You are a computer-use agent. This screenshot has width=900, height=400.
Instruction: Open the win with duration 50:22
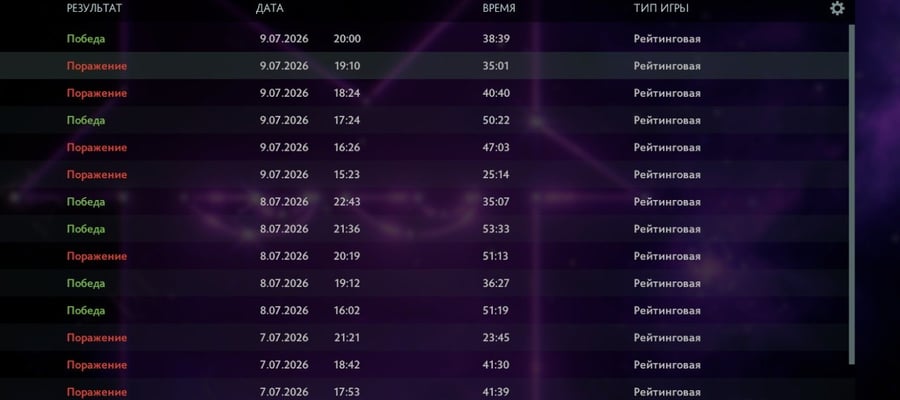pos(425,121)
